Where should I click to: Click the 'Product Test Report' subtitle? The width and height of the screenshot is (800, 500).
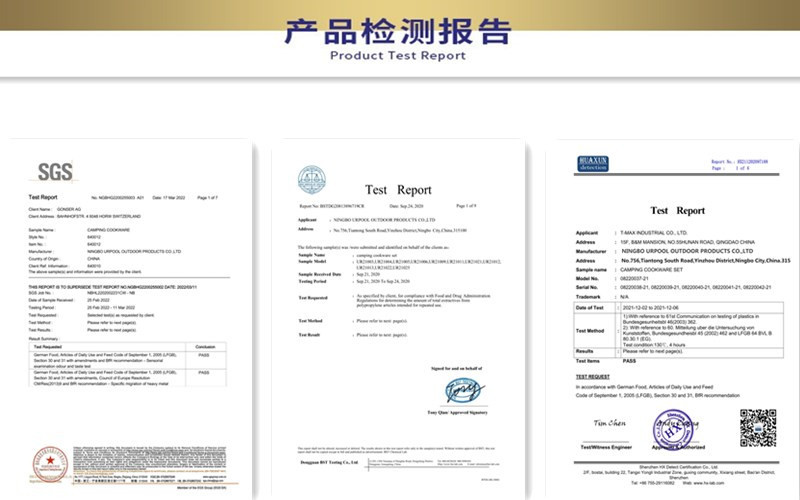(398, 56)
